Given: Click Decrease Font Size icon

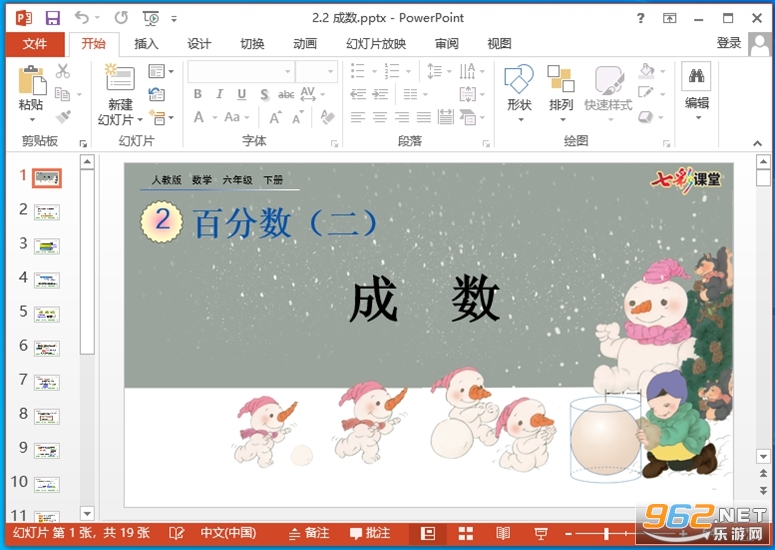Looking at the screenshot, I should point(298,118).
